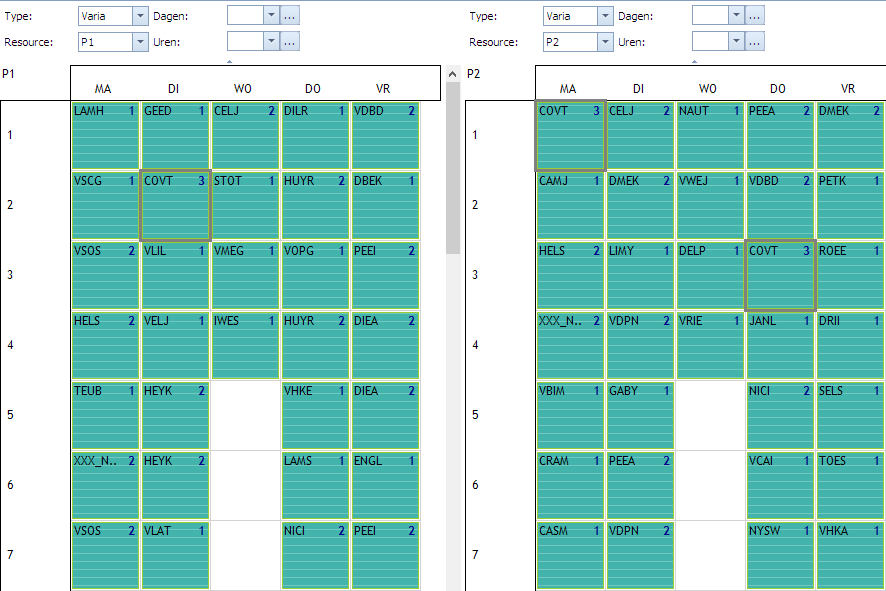
Task: Select the VBIM cell in the P2 timetable
Action: [570, 416]
